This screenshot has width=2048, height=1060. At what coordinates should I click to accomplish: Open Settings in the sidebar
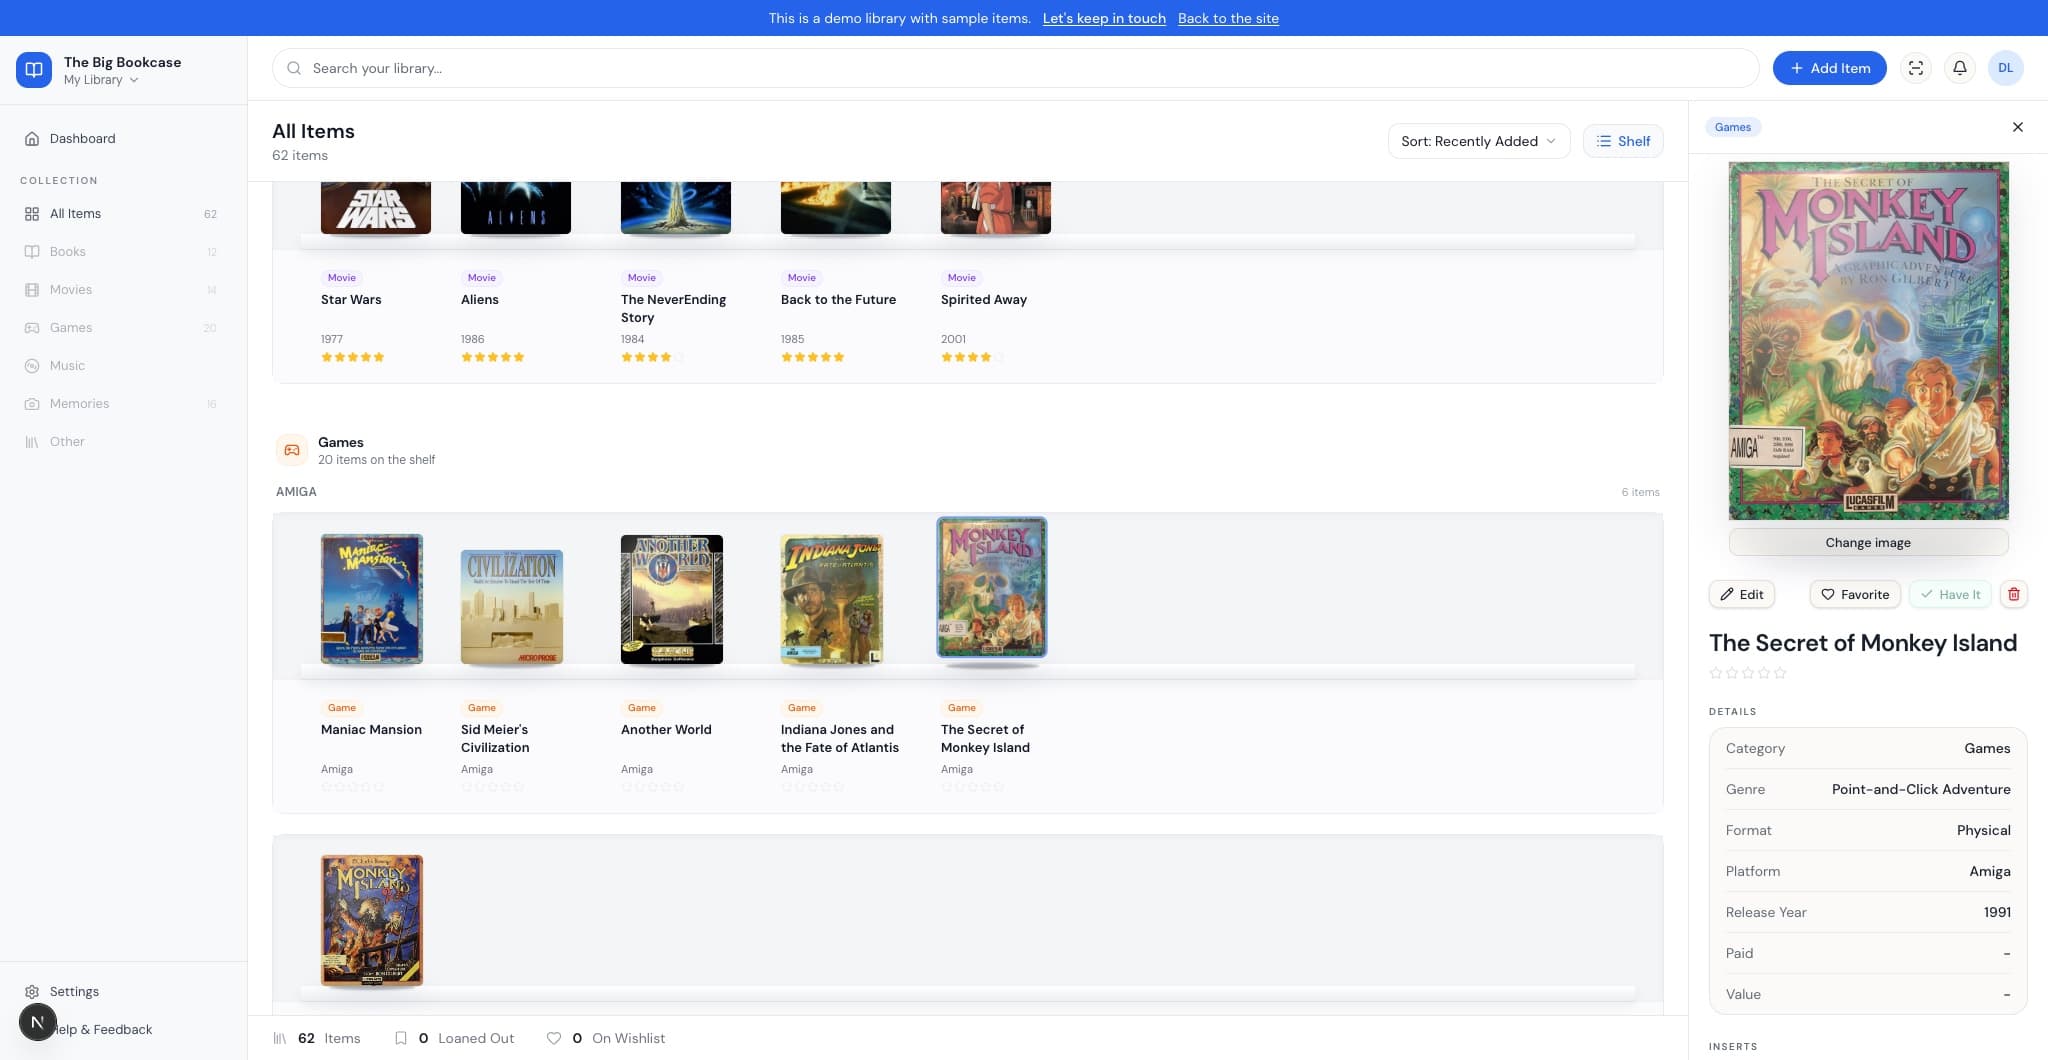pyautogui.click(x=124, y=992)
